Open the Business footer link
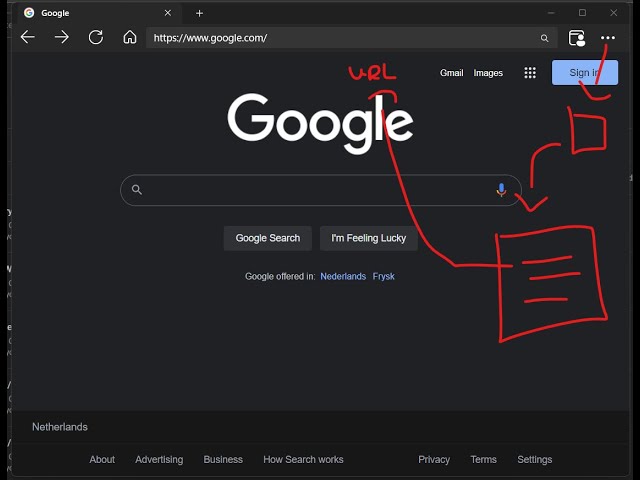This screenshot has height=480, width=640. pos(223,459)
